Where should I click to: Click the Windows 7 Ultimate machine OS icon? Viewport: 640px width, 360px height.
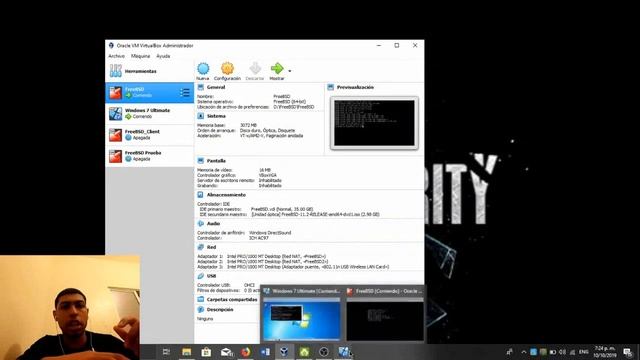coord(116,114)
